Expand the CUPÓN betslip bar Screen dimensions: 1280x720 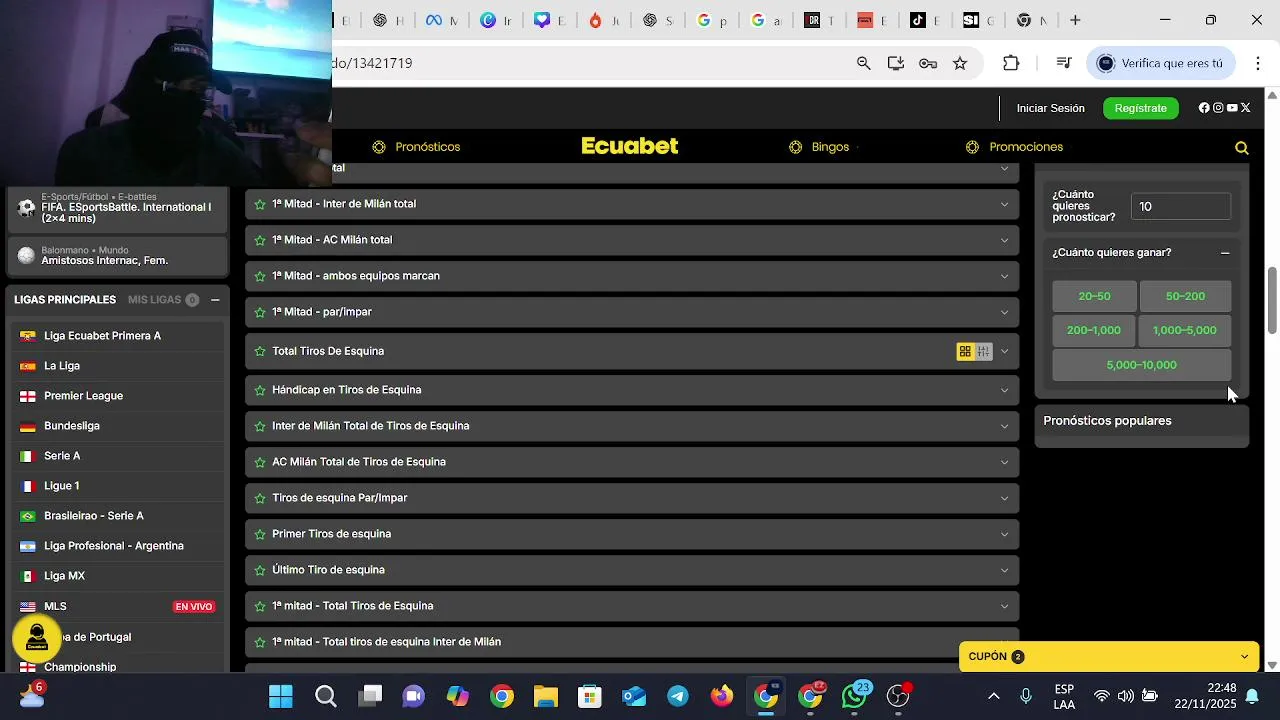[x=1109, y=657]
